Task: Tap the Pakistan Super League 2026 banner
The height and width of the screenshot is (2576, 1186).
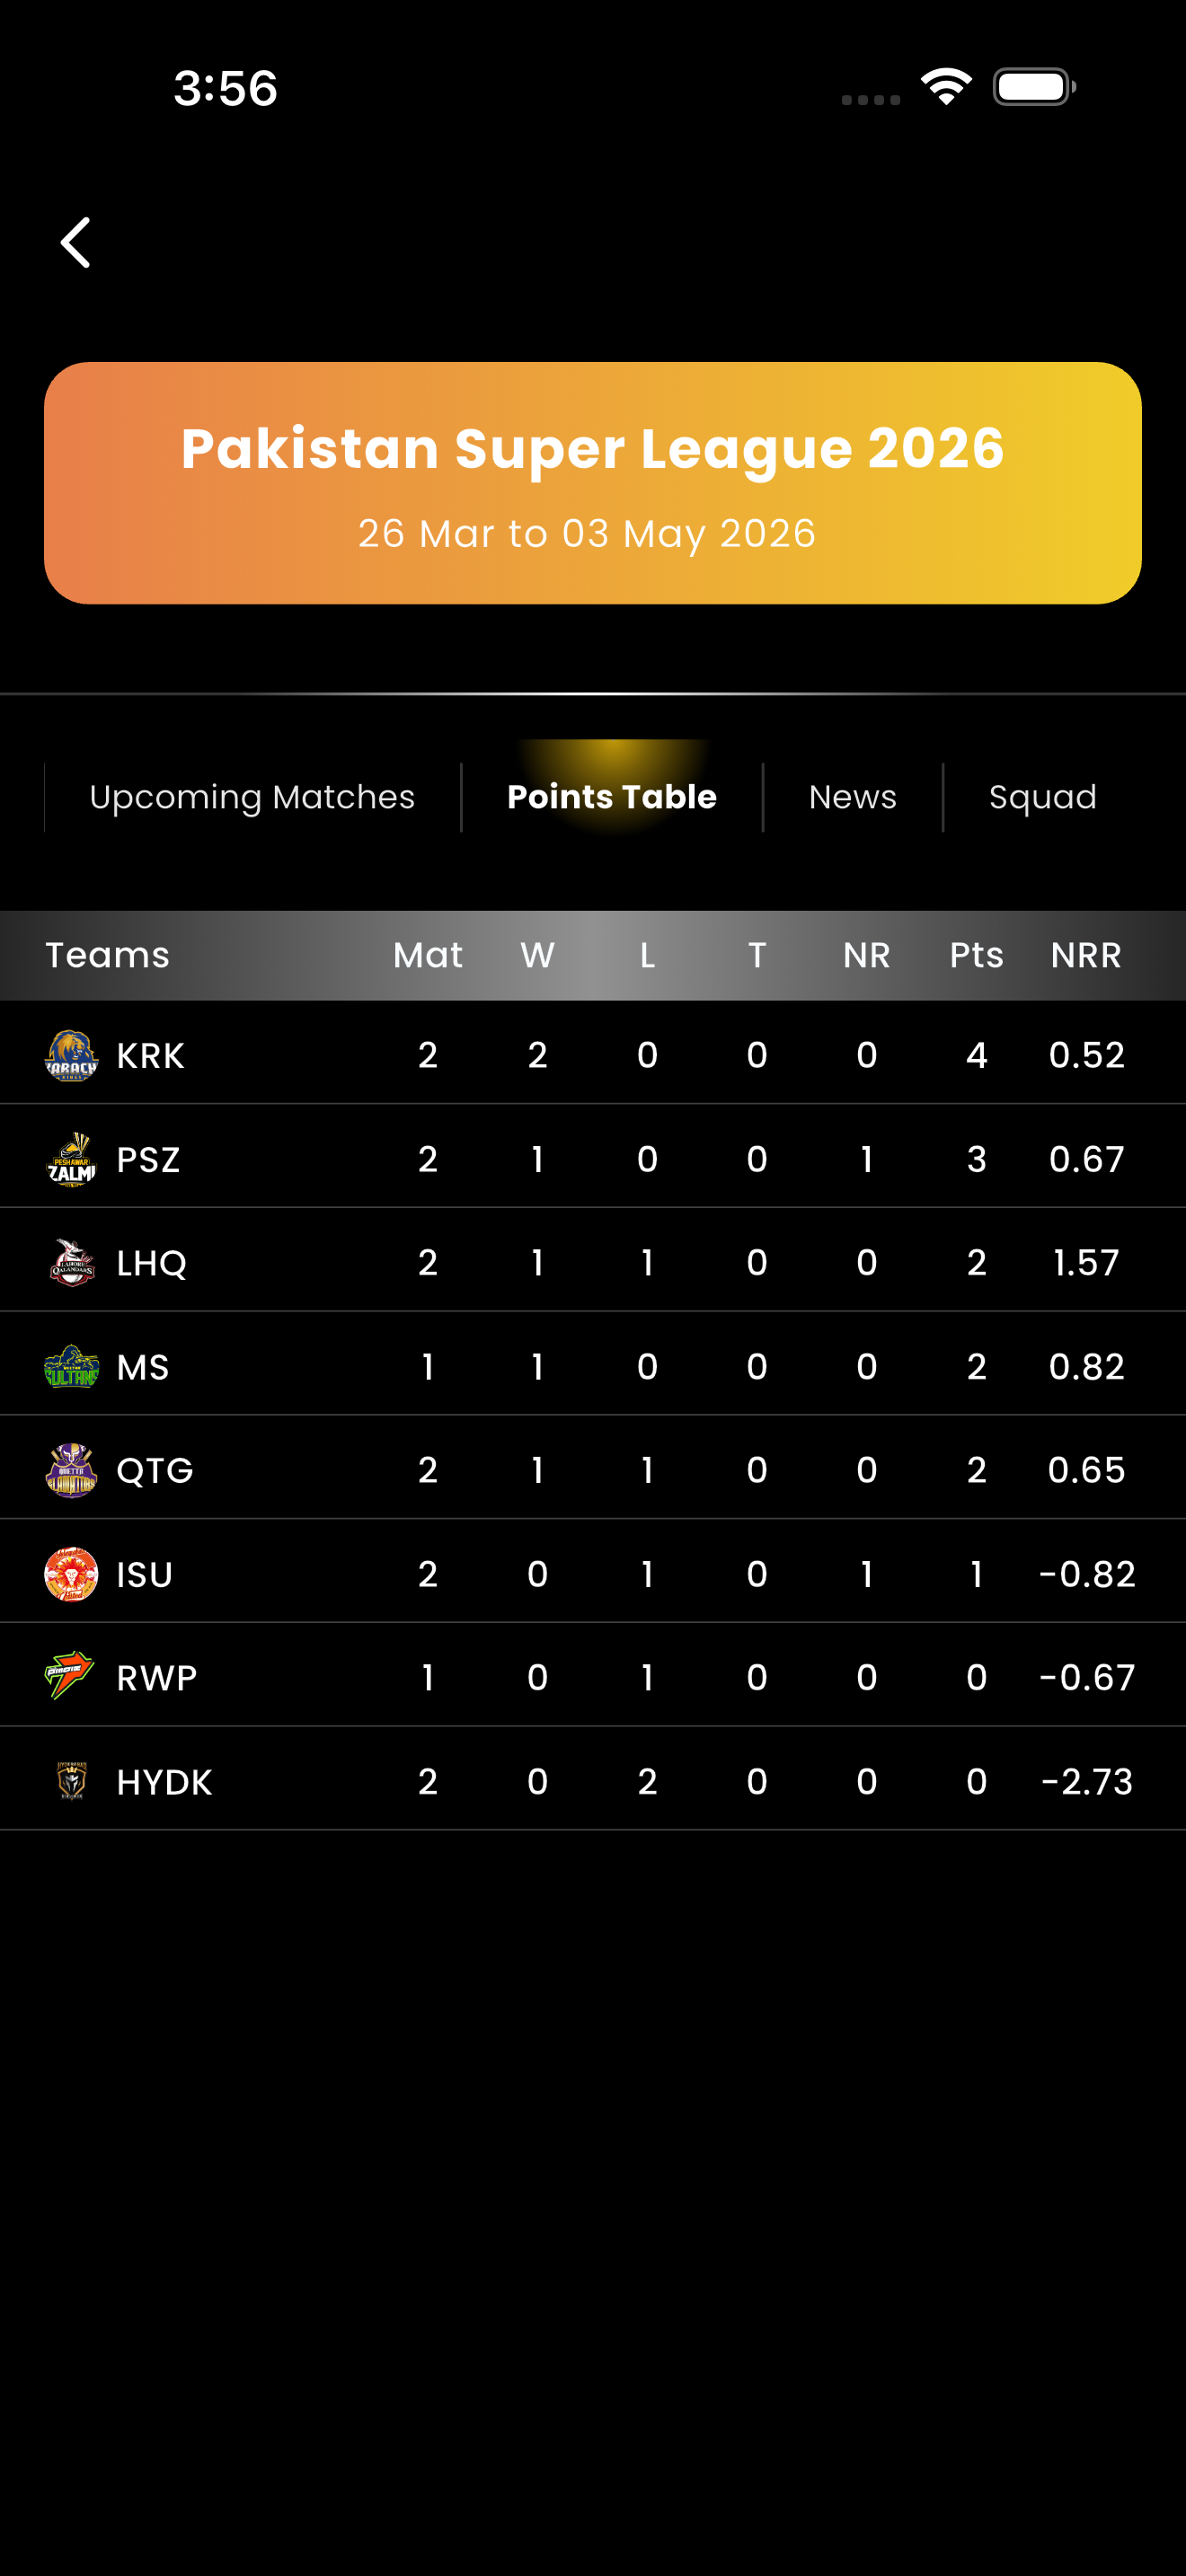Action: [x=593, y=483]
